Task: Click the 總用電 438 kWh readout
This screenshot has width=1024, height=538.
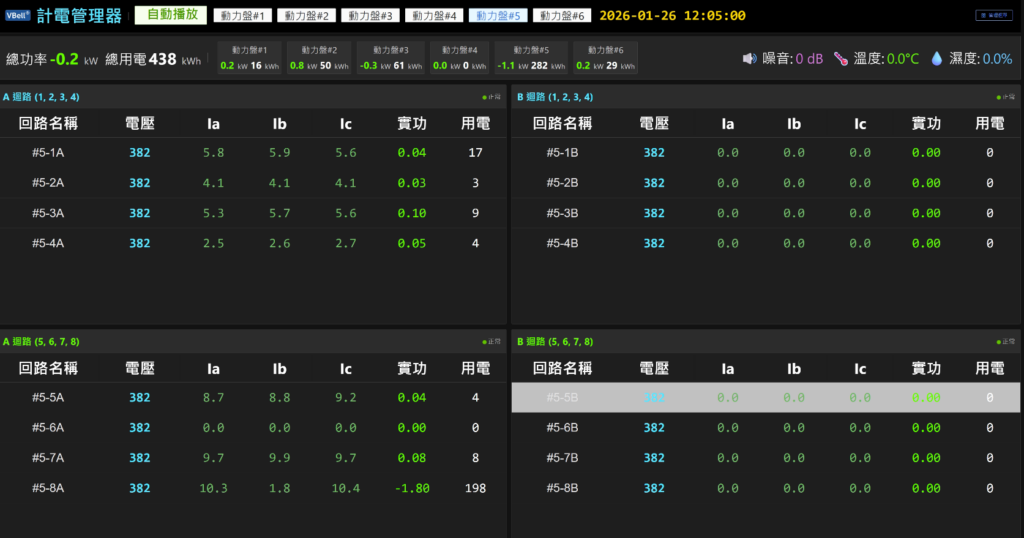Action: click(x=153, y=59)
